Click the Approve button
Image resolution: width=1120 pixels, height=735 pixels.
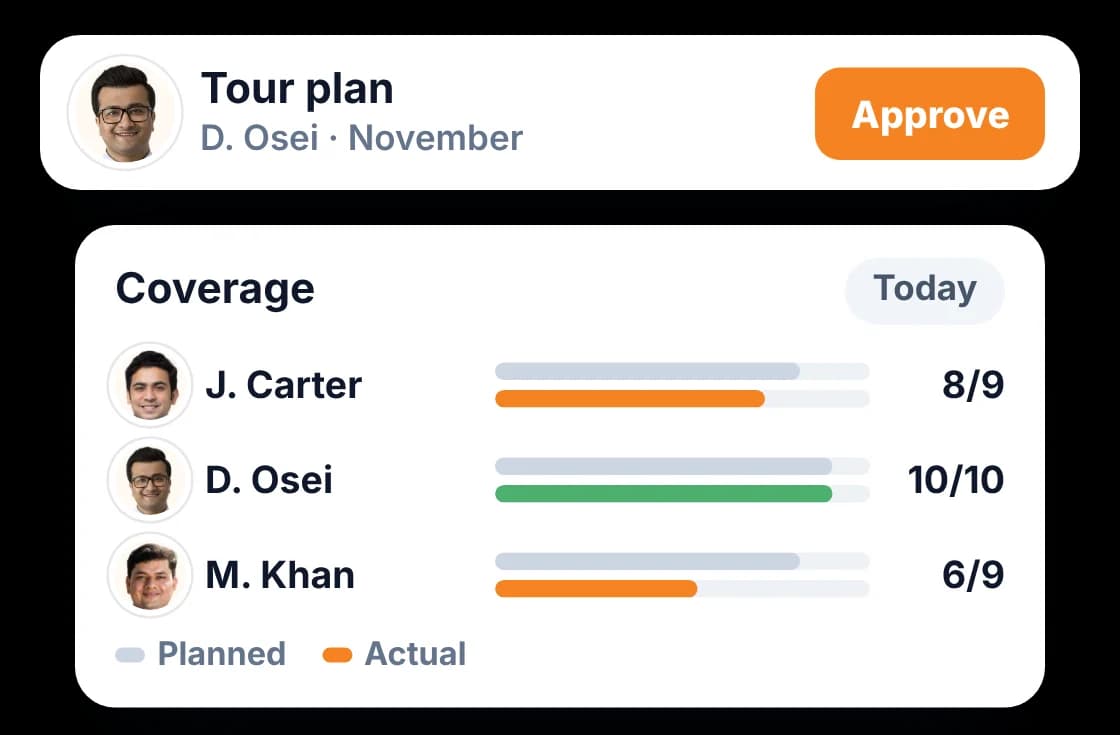pyautogui.click(x=929, y=114)
